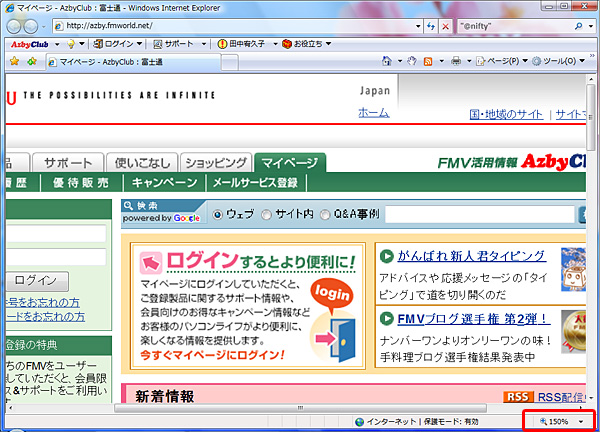This screenshot has height=432, width=600.
Task: Click the zoom magnifier icon in status bar
Action: click(x=543, y=421)
